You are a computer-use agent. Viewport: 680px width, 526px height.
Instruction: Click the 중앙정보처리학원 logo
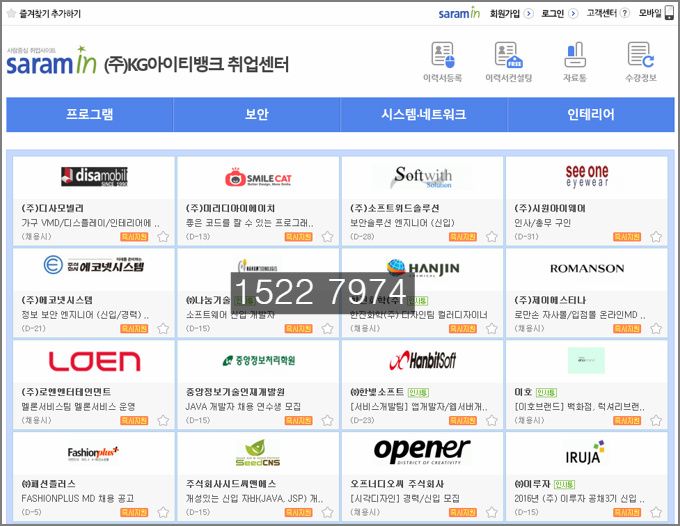258,360
